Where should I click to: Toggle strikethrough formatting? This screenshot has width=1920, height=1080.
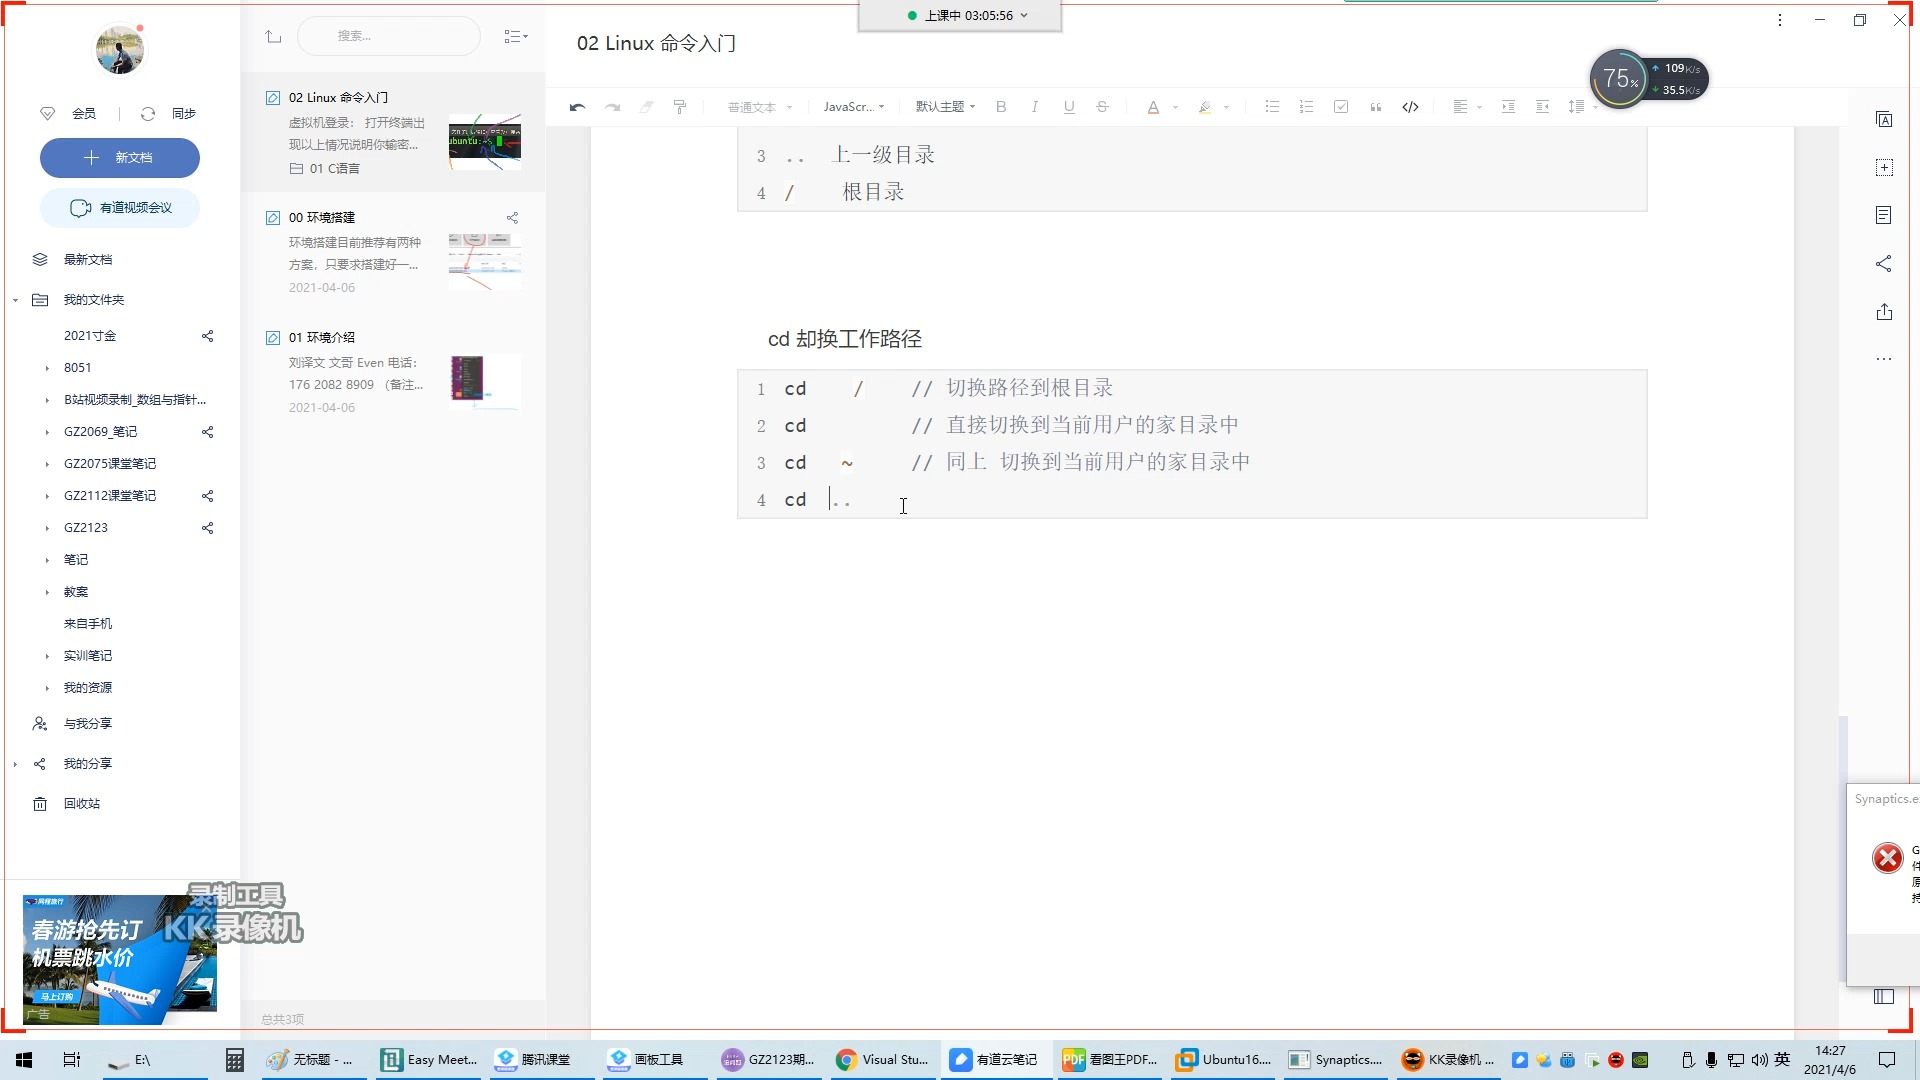point(1102,107)
